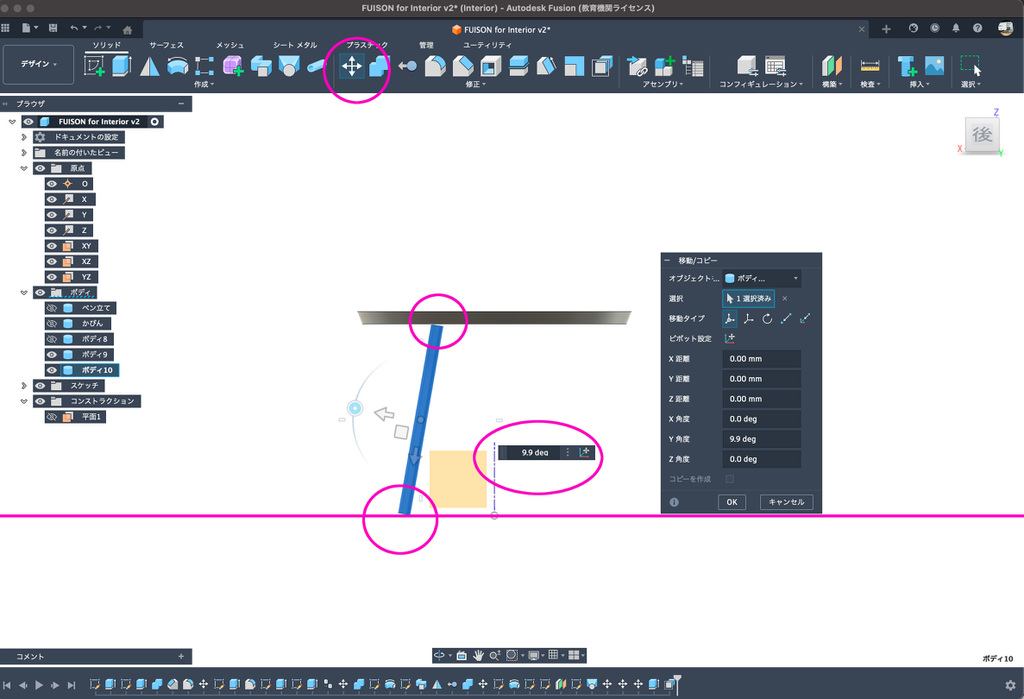Toggle the コピーを作成 checkbox
The image size is (1024, 699).
[x=729, y=480]
